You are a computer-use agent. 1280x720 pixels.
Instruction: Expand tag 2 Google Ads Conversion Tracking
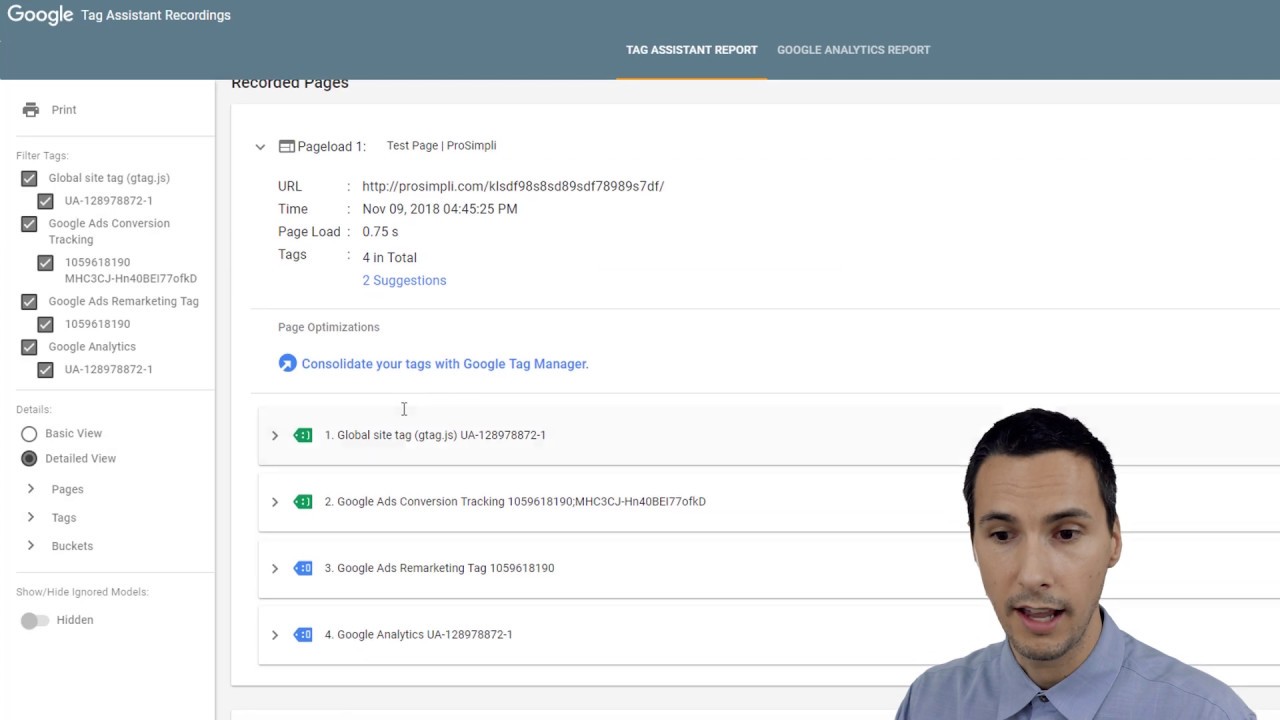tap(275, 501)
